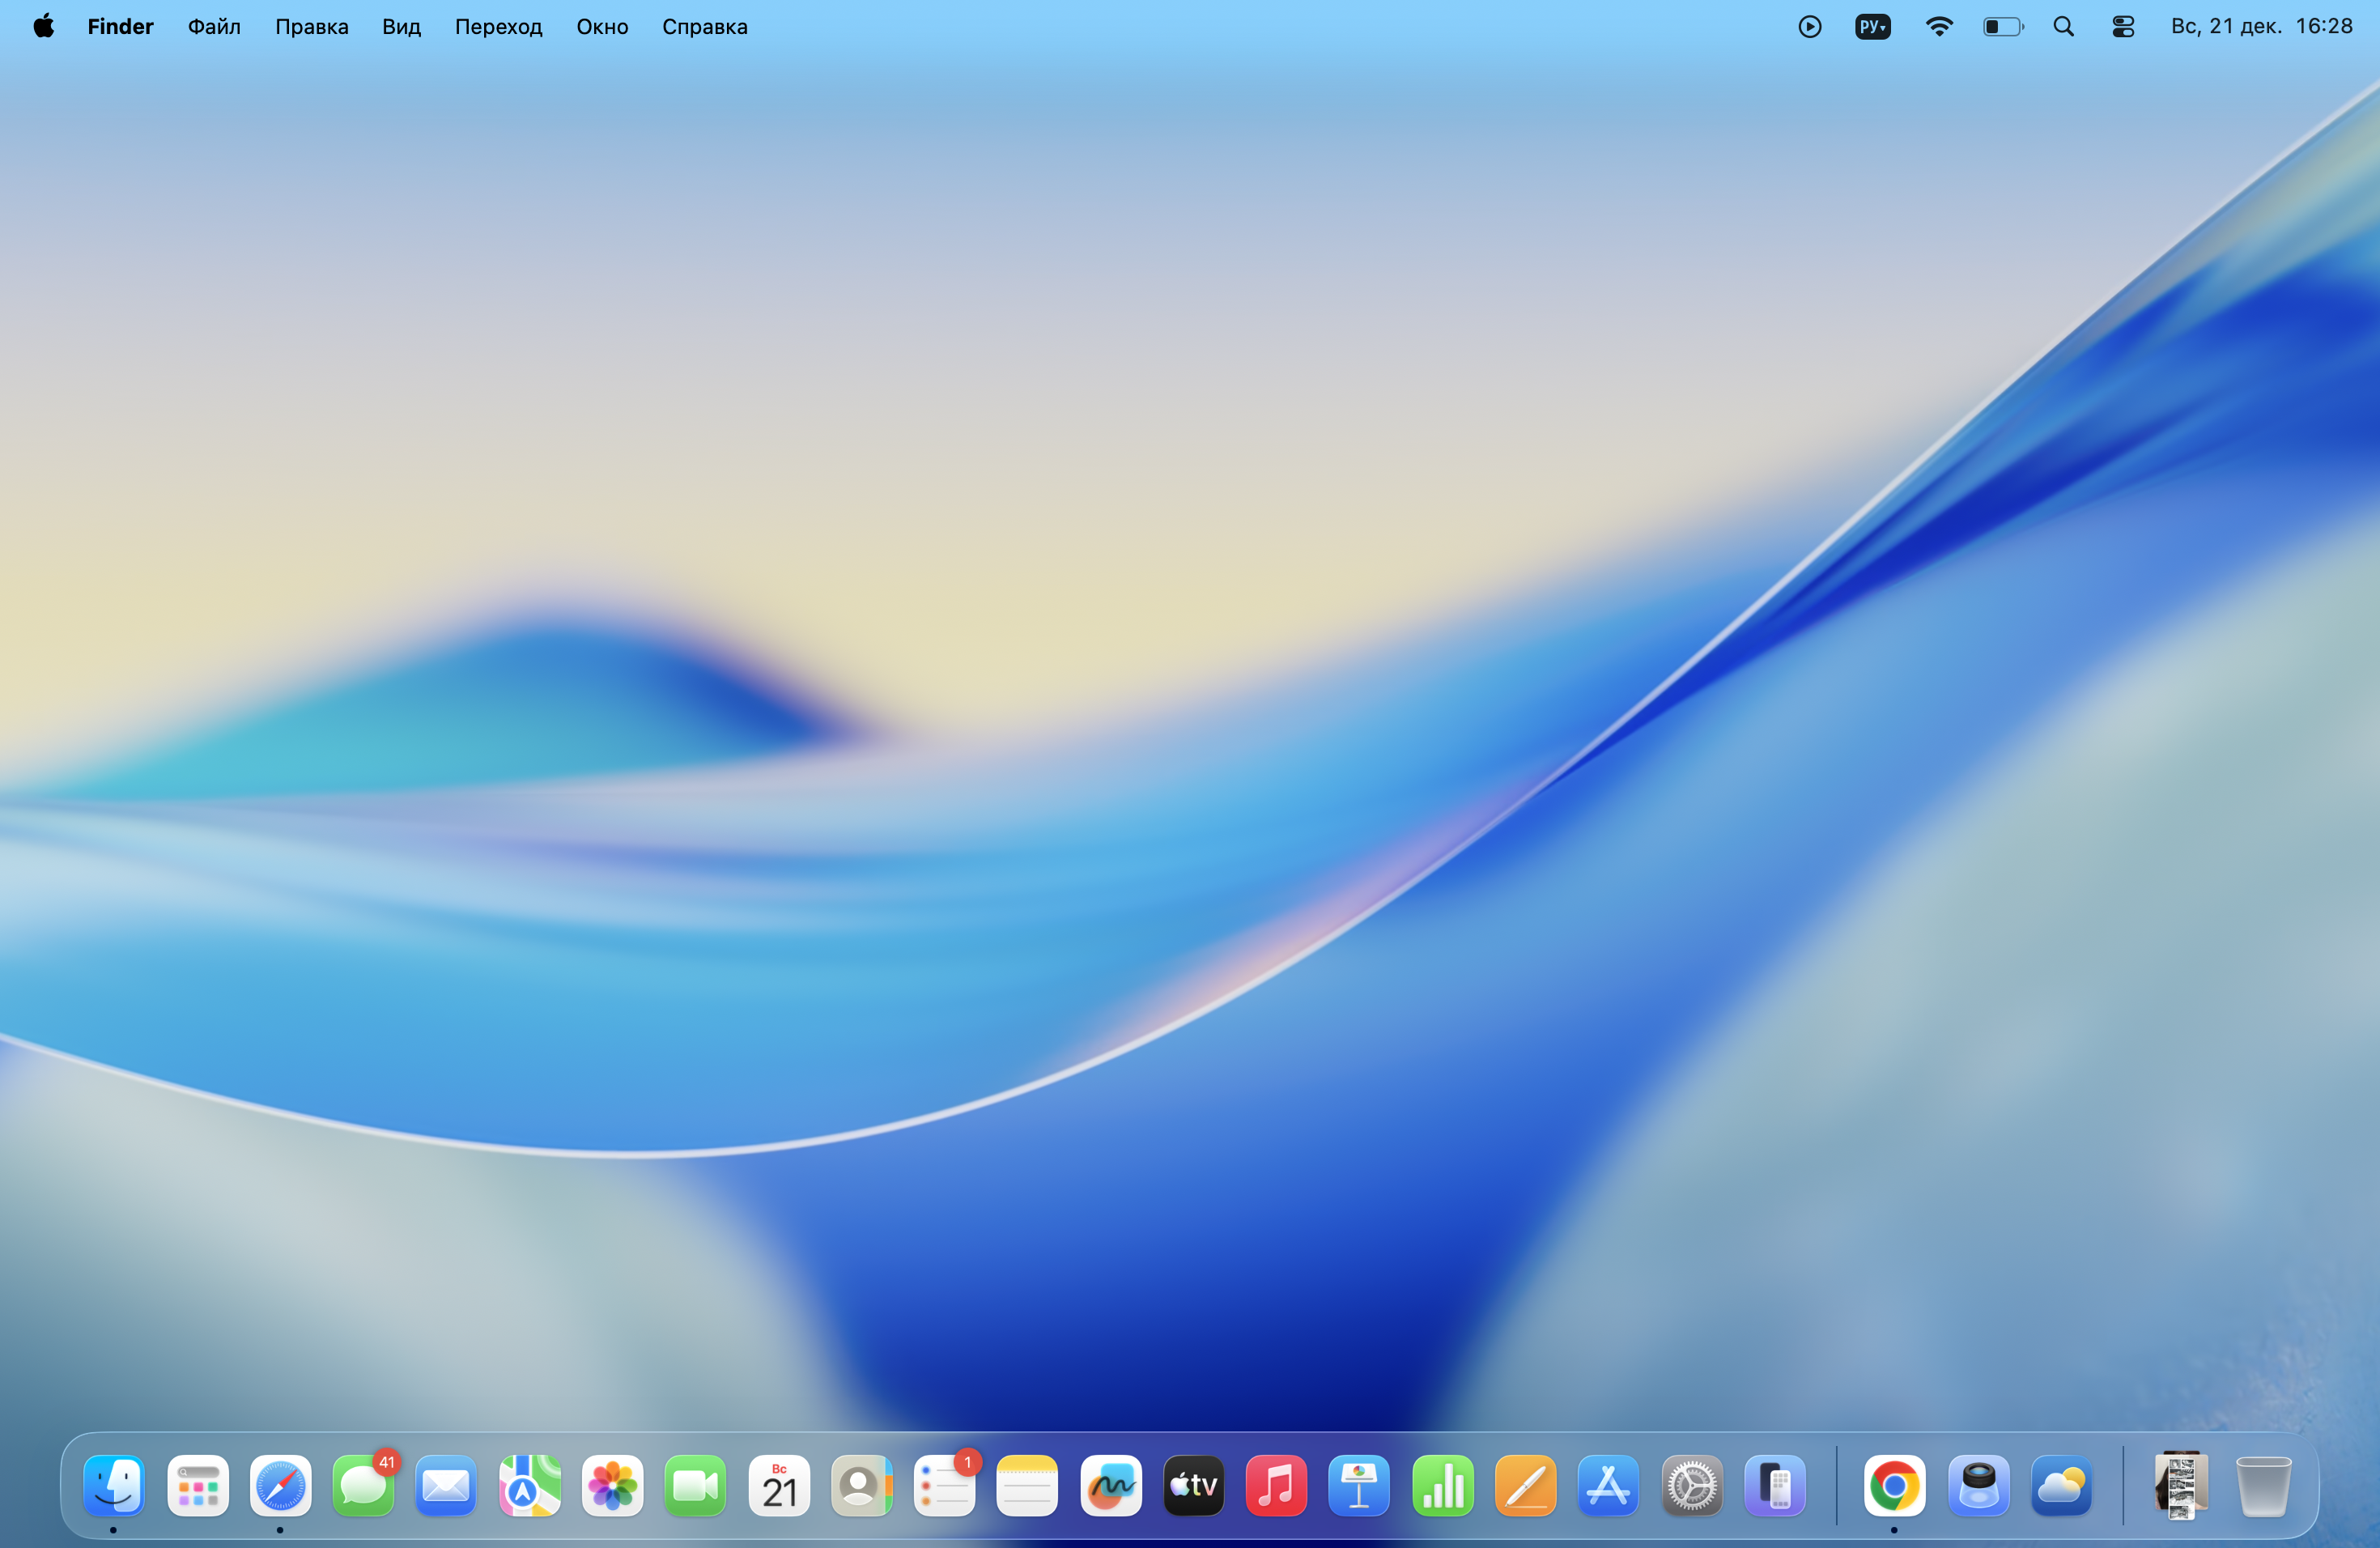Screen dimensions: 2380x1548
Task: Open Now Playing menu bar control
Action: [1809, 27]
